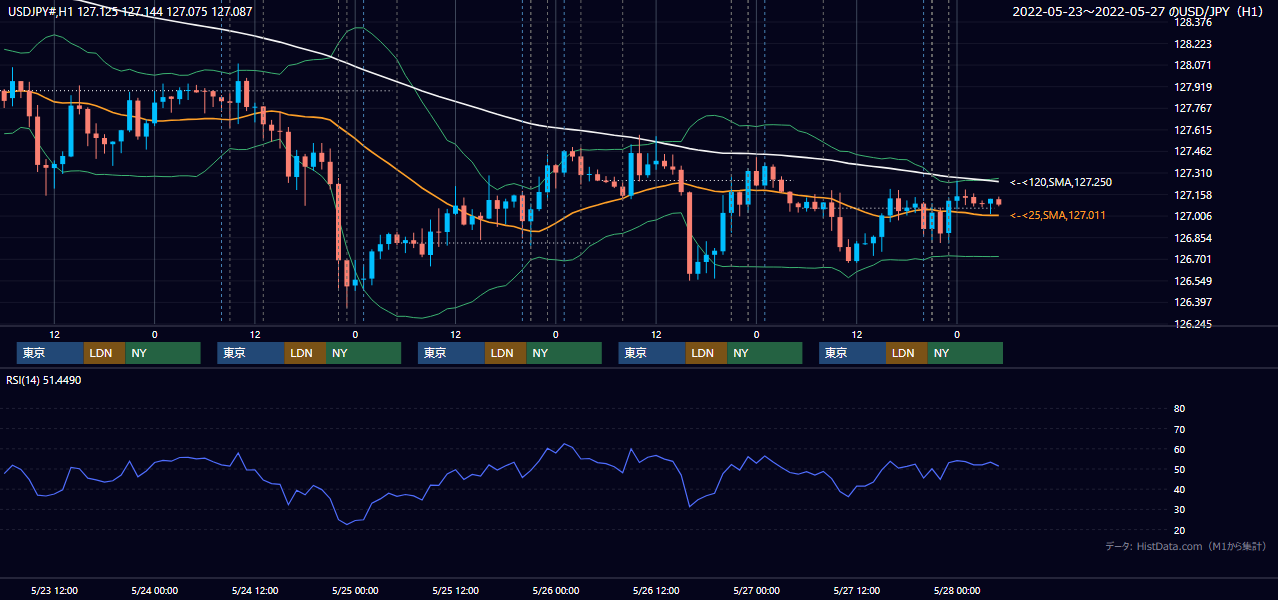Select the 5/28 00:00 date label
This screenshot has height=600, width=1278.
click(x=957, y=590)
